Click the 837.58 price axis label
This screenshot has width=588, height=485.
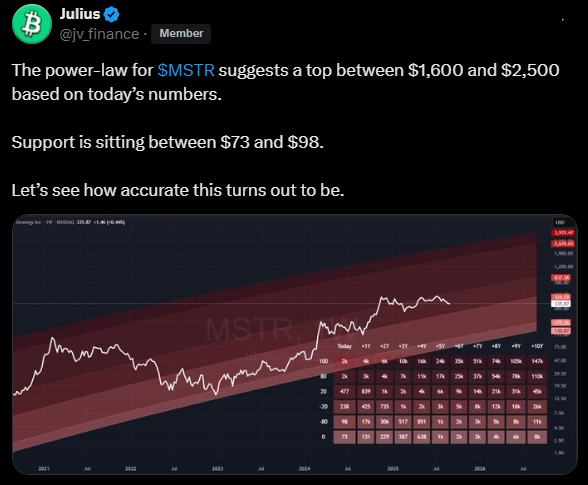click(x=561, y=278)
